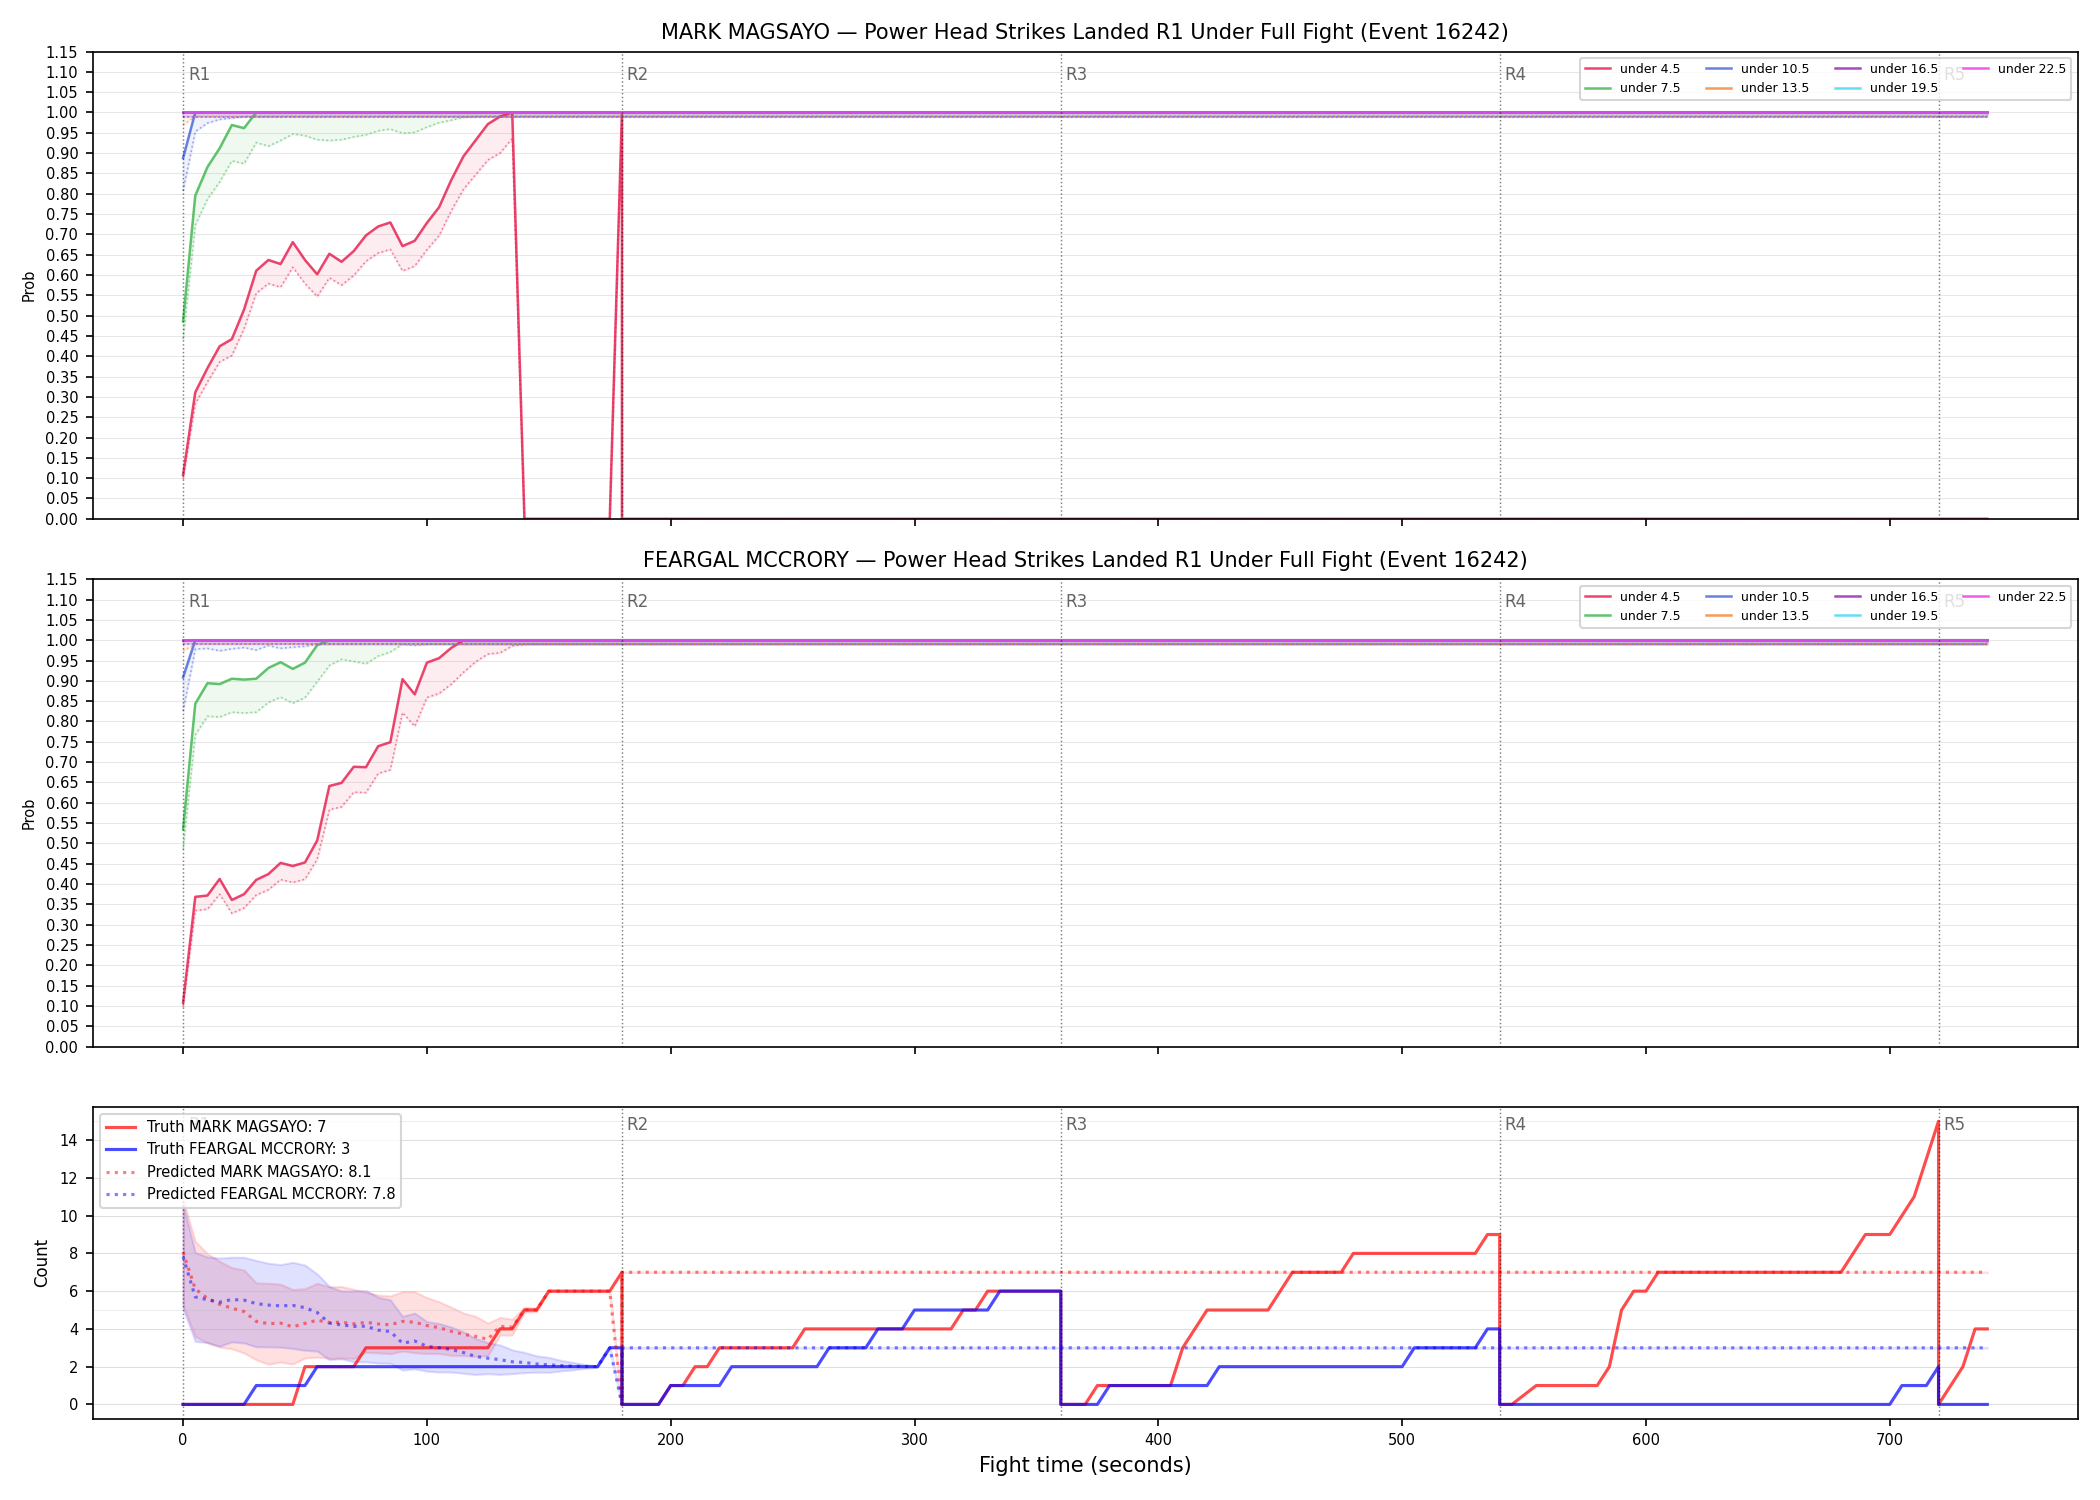The width and height of the screenshot is (2100, 1500).
Task: Click 'under 7.5' legend entry in top chart
Action: 1633,88
